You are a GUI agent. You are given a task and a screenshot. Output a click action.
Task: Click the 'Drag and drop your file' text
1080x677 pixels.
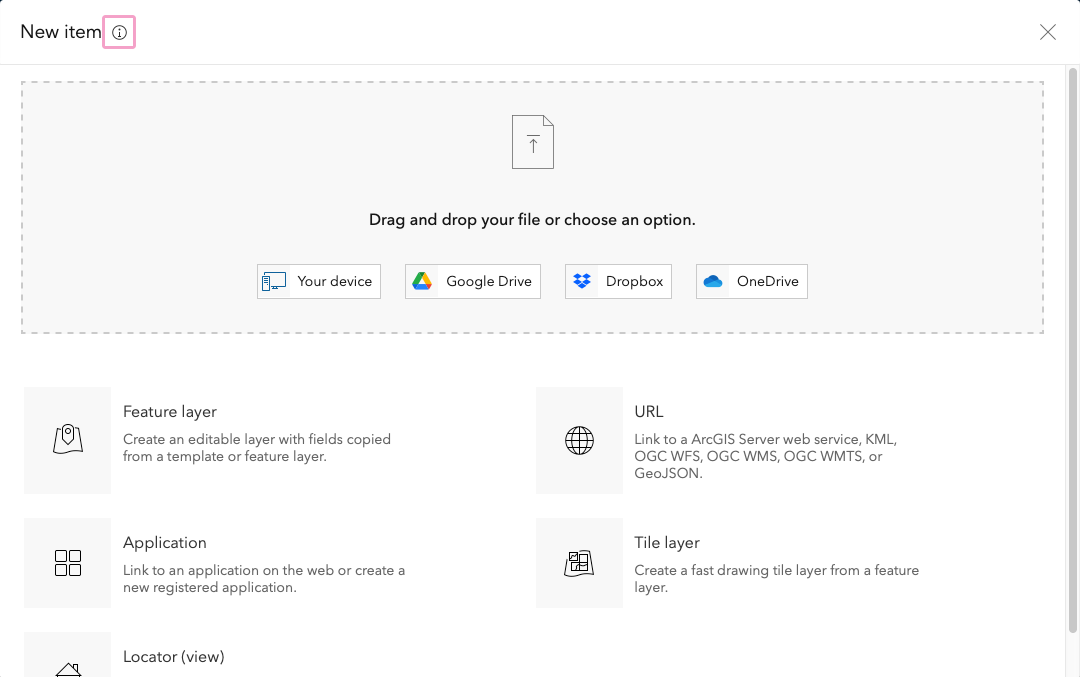[532, 220]
